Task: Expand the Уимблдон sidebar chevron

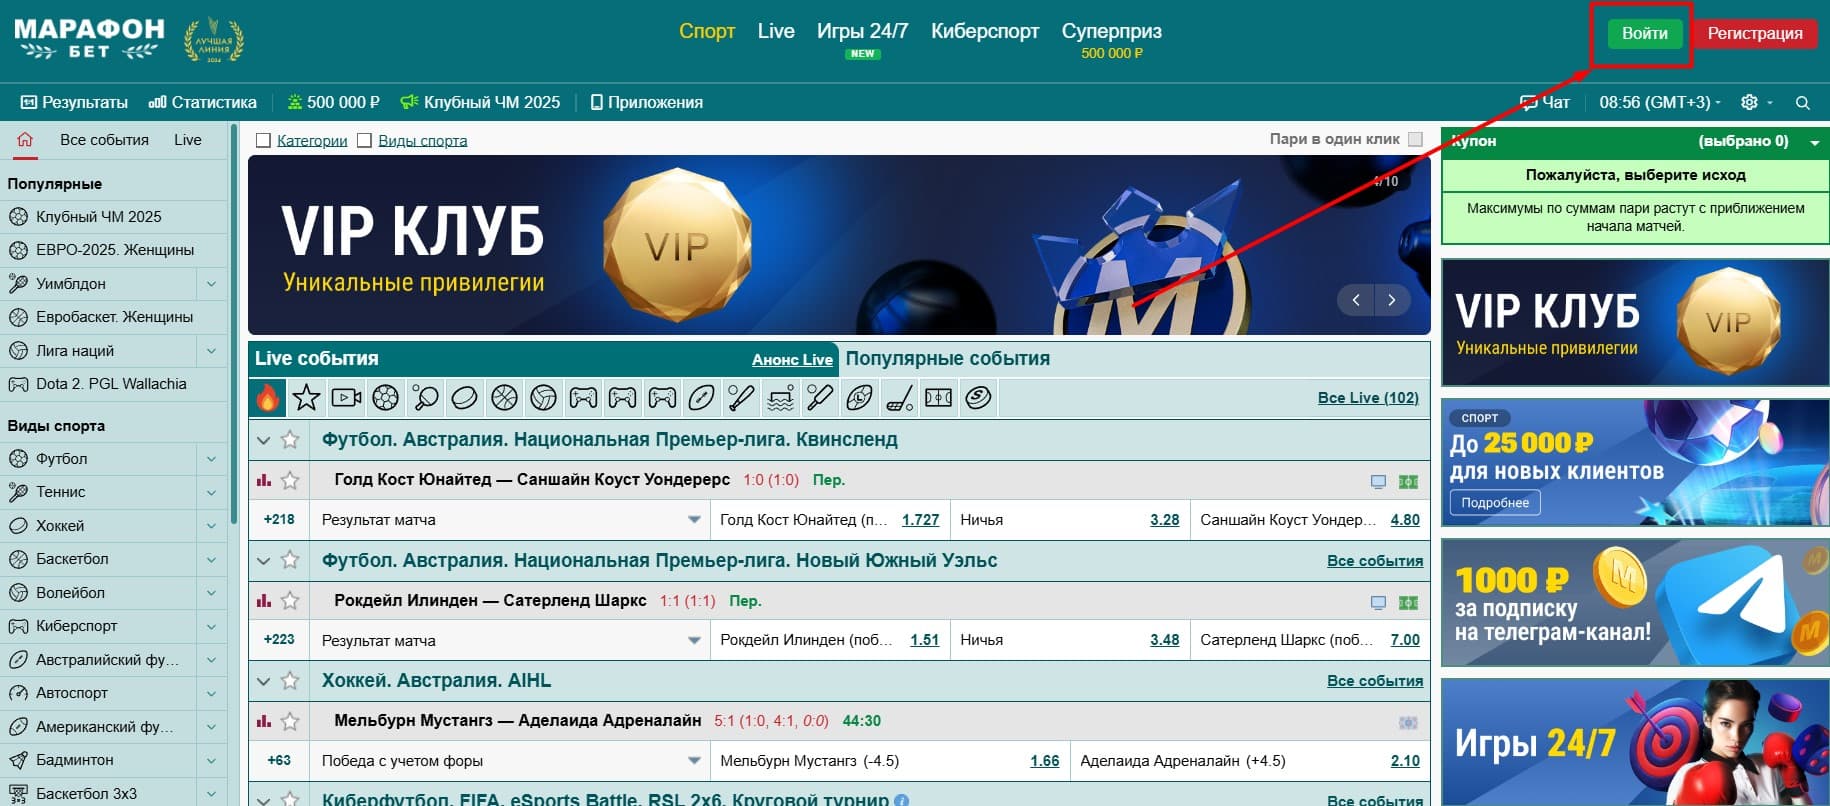Action: point(211,284)
